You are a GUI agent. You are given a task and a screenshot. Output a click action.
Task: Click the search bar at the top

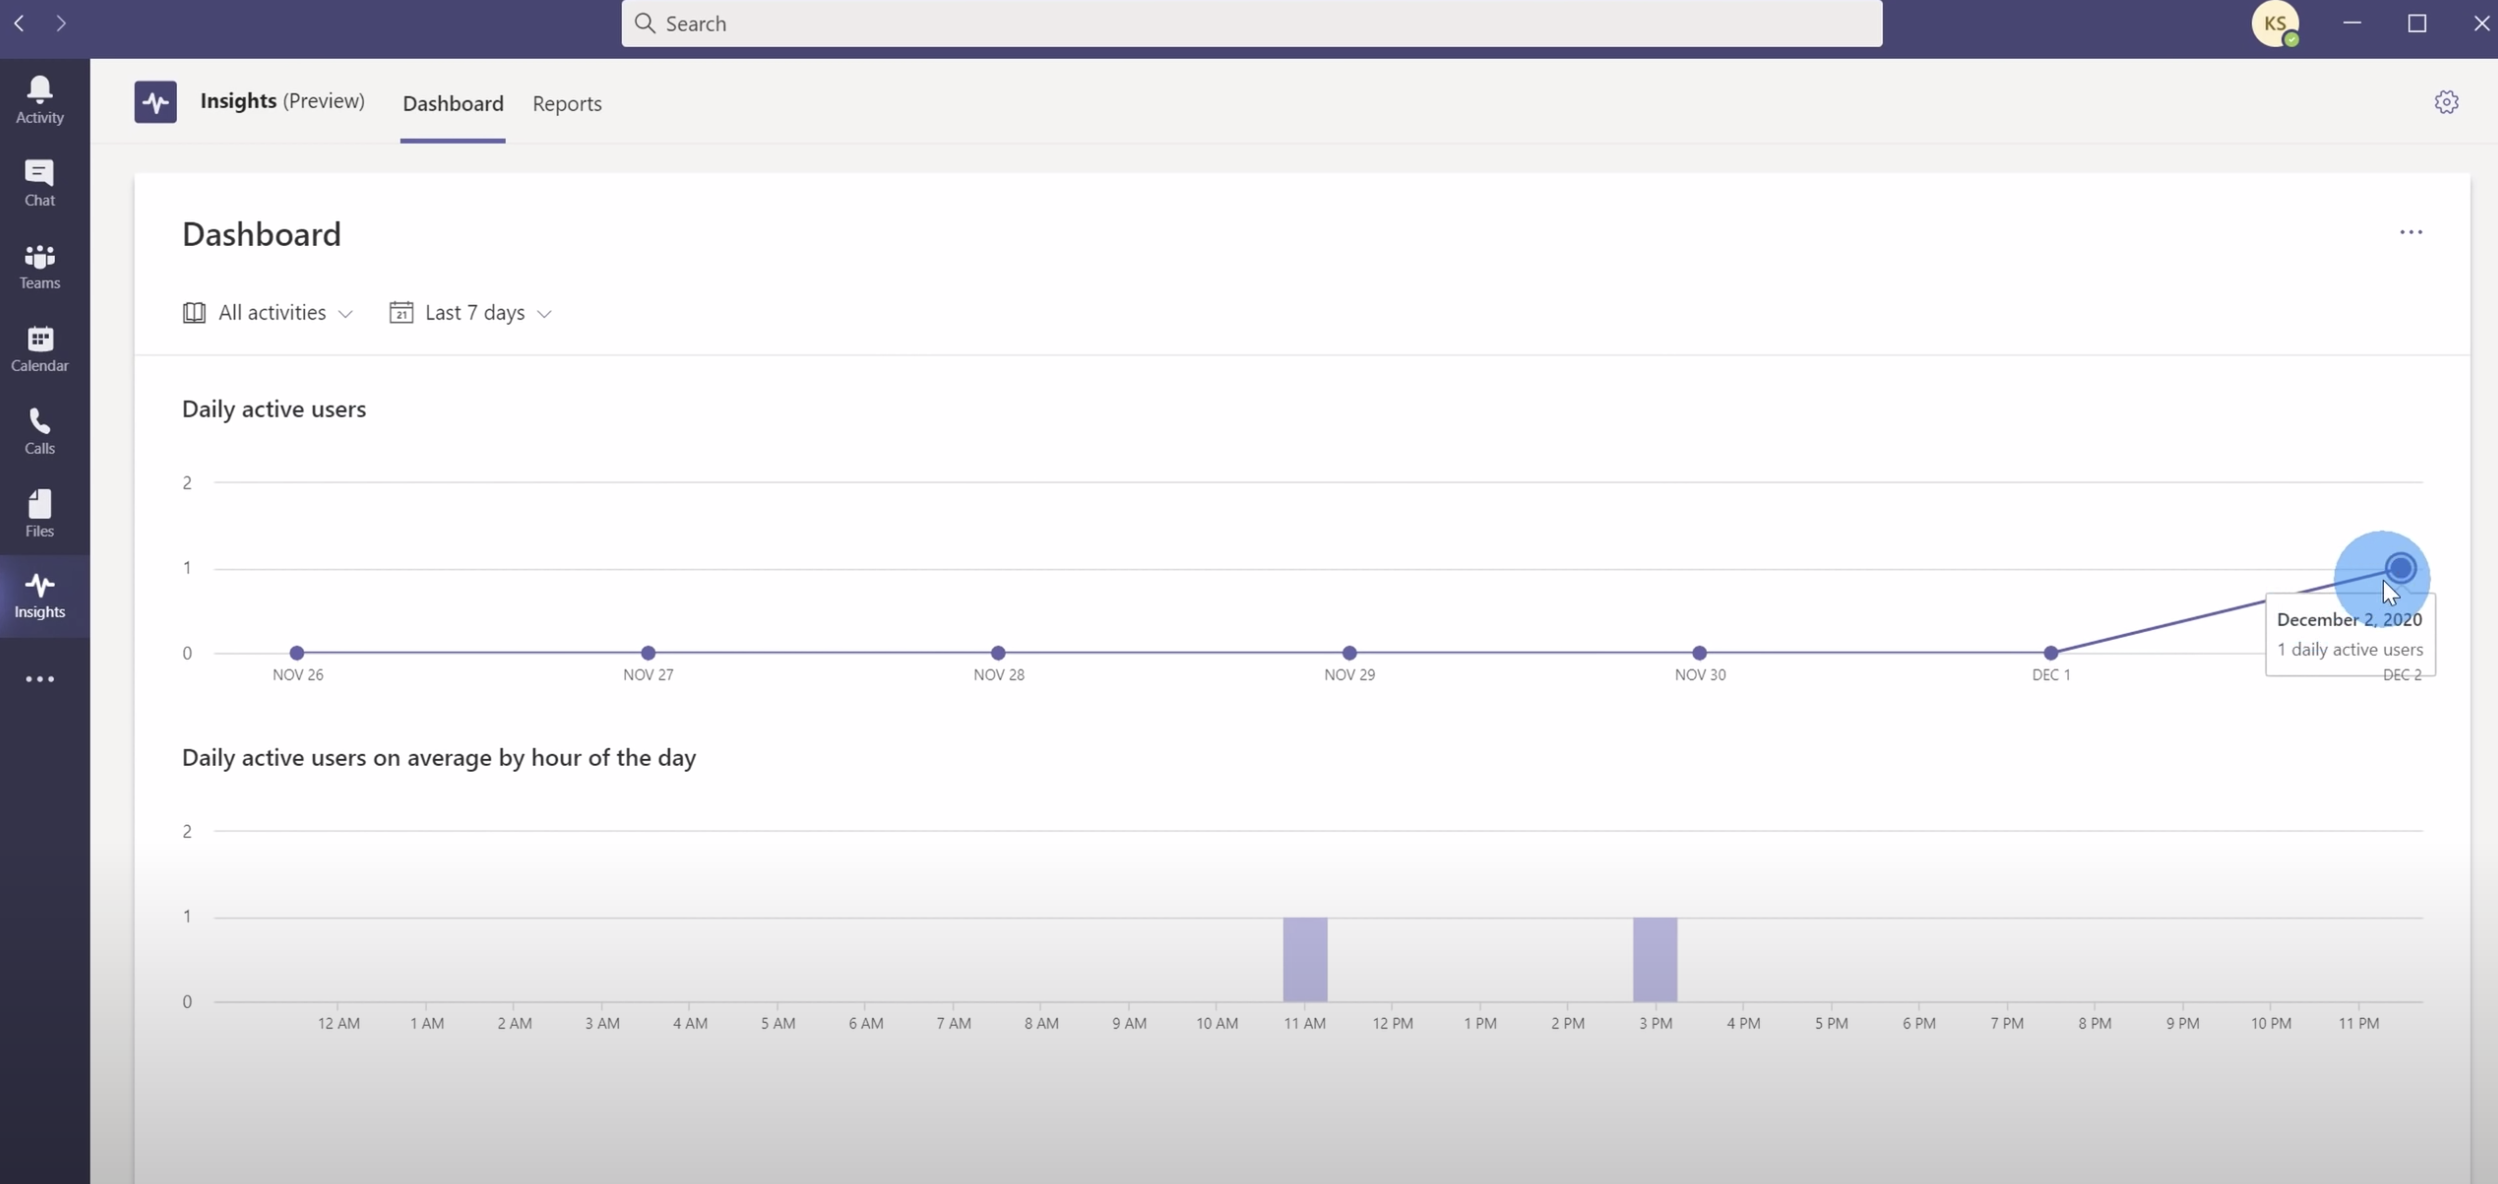1250,22
